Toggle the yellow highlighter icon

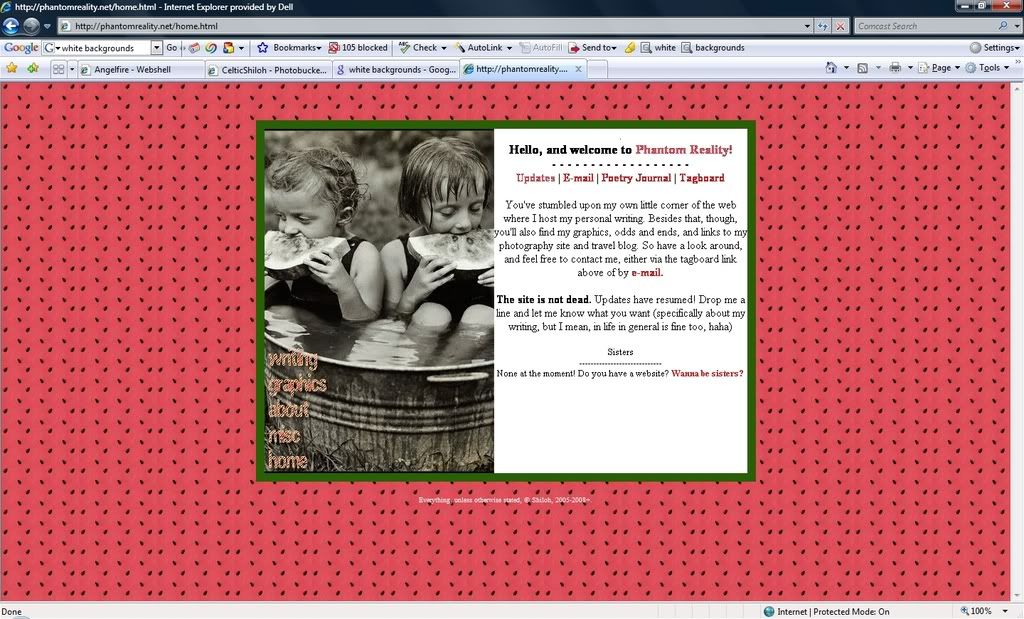630,48
